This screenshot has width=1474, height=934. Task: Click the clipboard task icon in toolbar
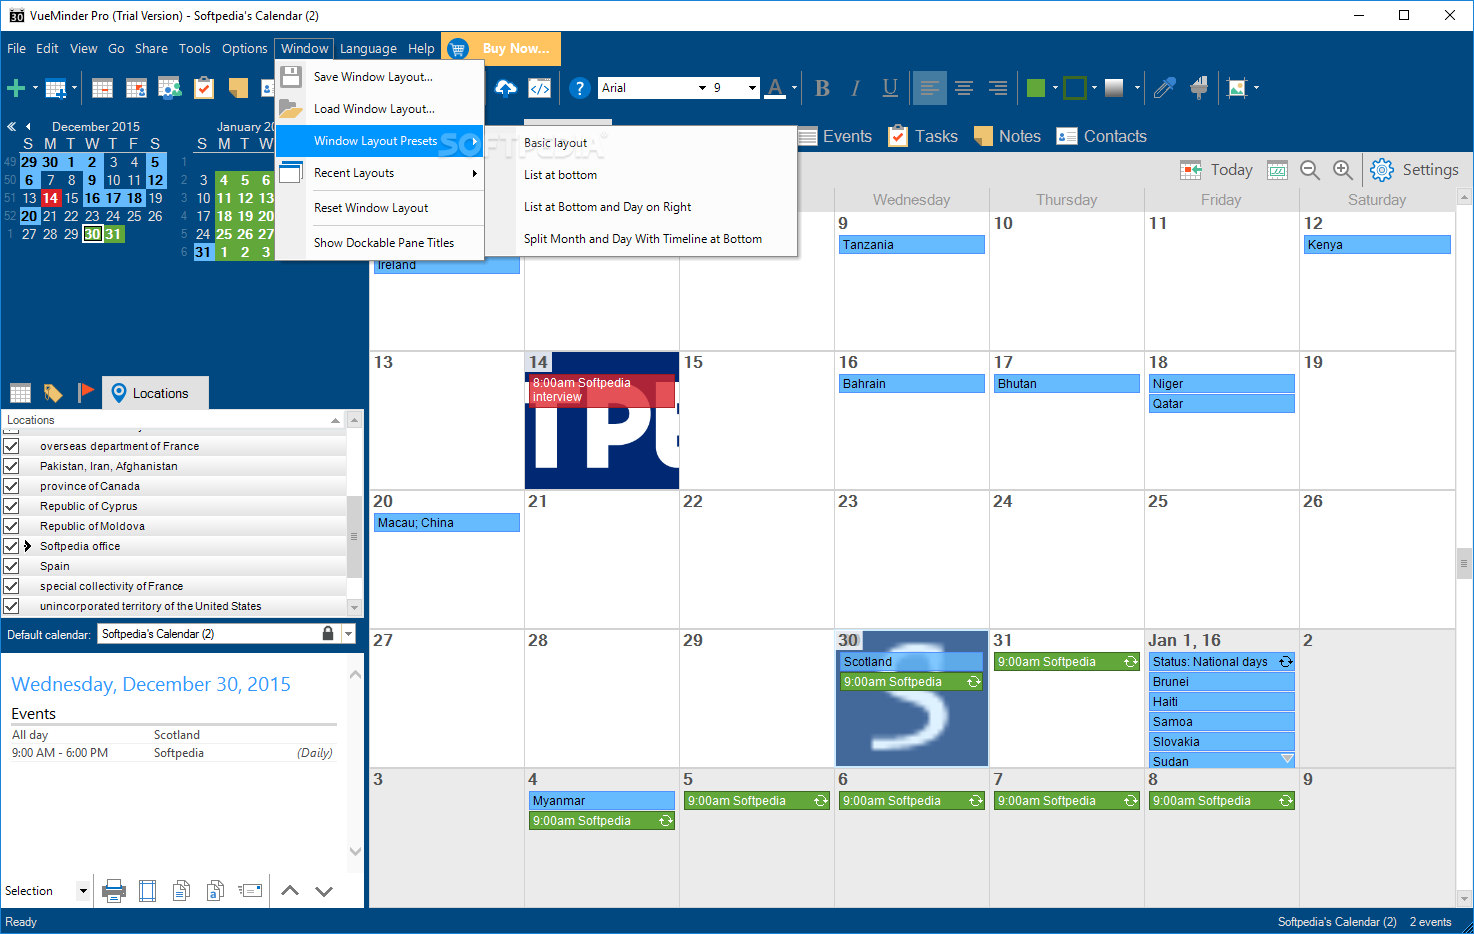(x=204, y=88)
